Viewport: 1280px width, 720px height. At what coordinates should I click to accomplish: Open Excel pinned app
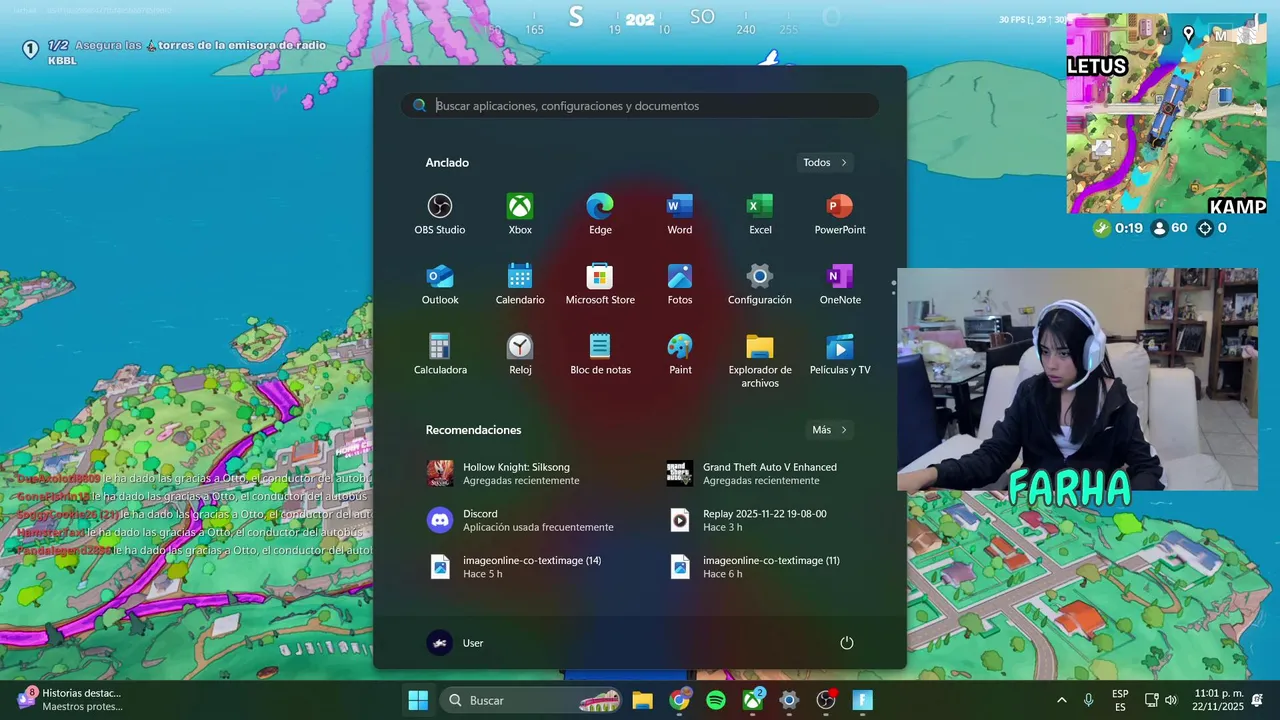click(760, 215)
